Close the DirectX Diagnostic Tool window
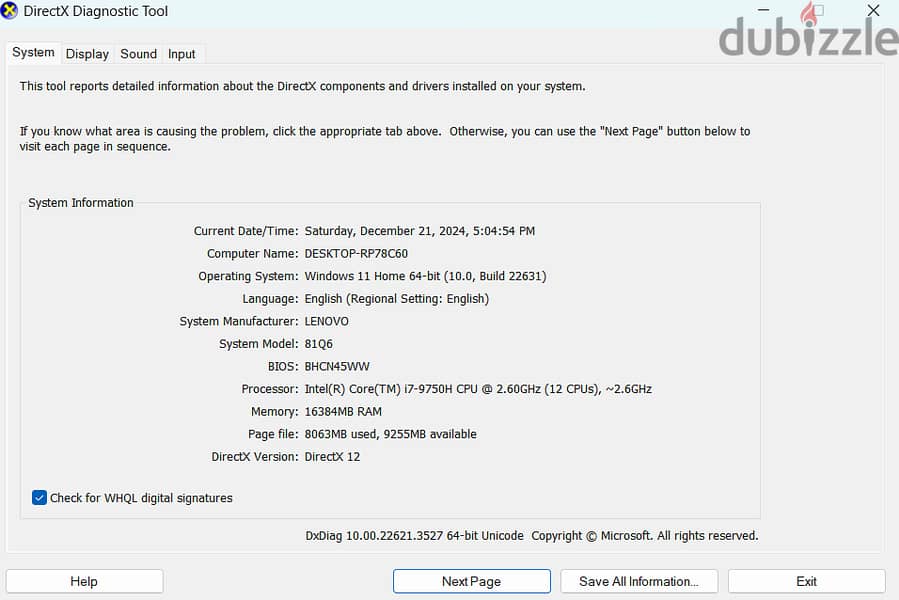Viewport: 899px width, 600px height. [872, 11]
